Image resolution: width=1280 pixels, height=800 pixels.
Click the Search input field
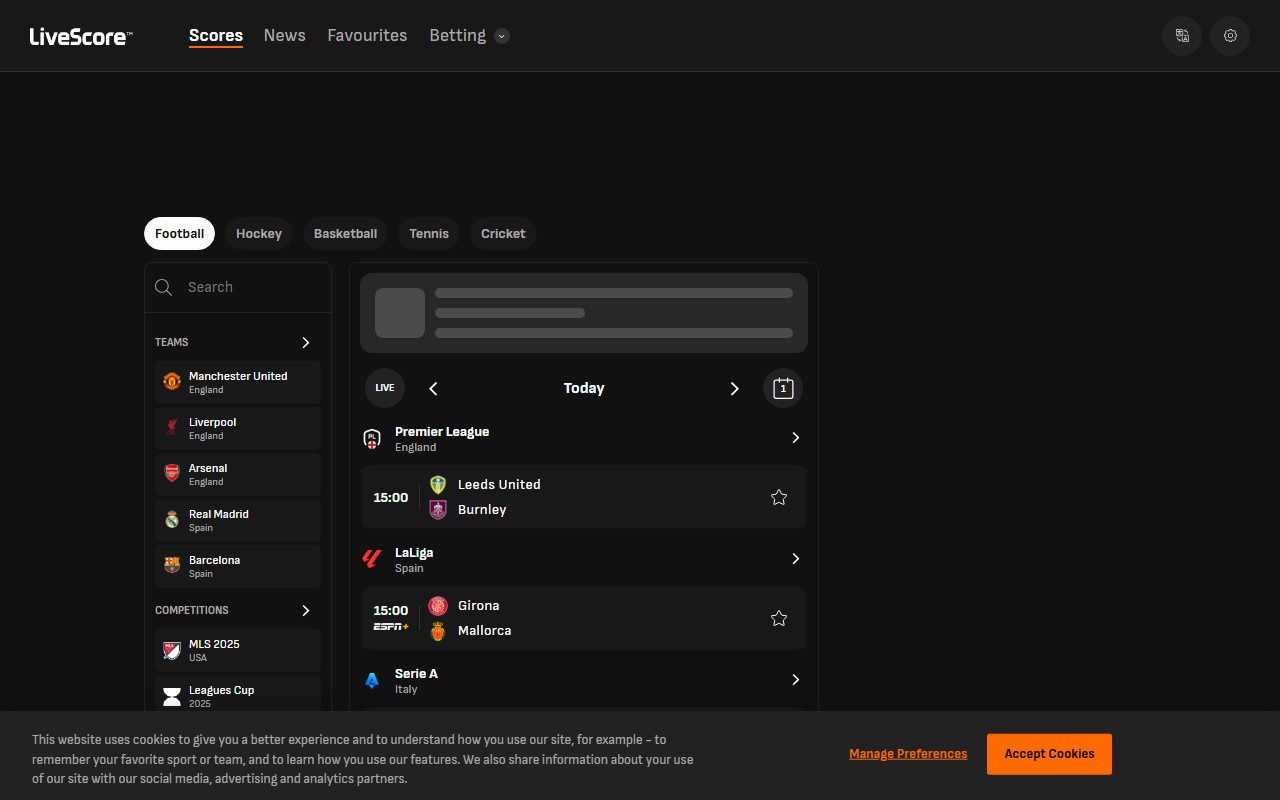point(238,287)
